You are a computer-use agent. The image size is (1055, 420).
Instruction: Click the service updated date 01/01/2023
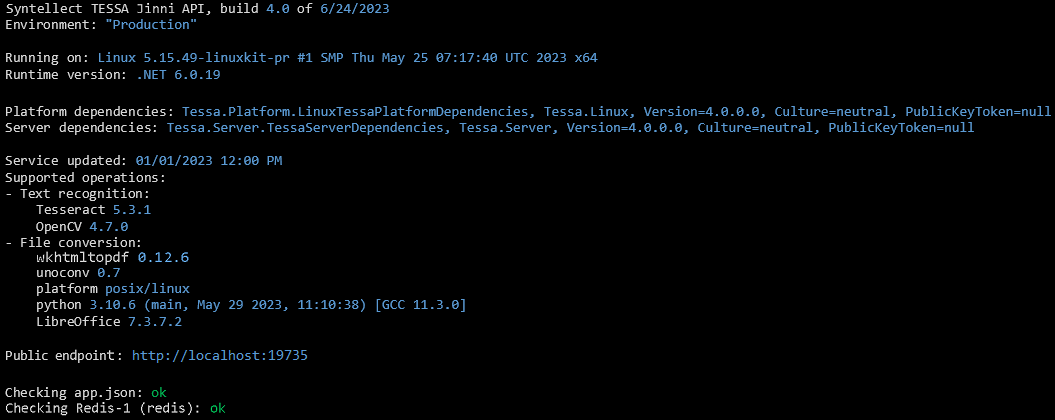pos(209,160)
